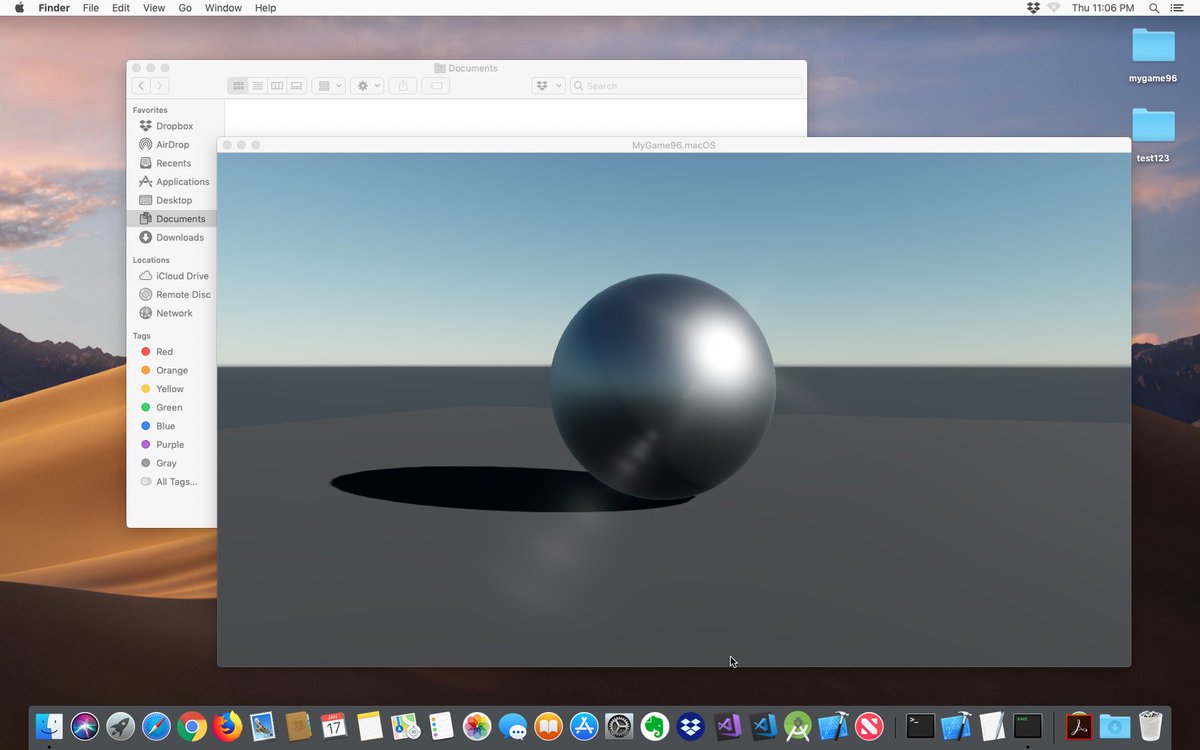
Task: Open Recents in the Finder sidebar
Action: [x=172, y=163]
